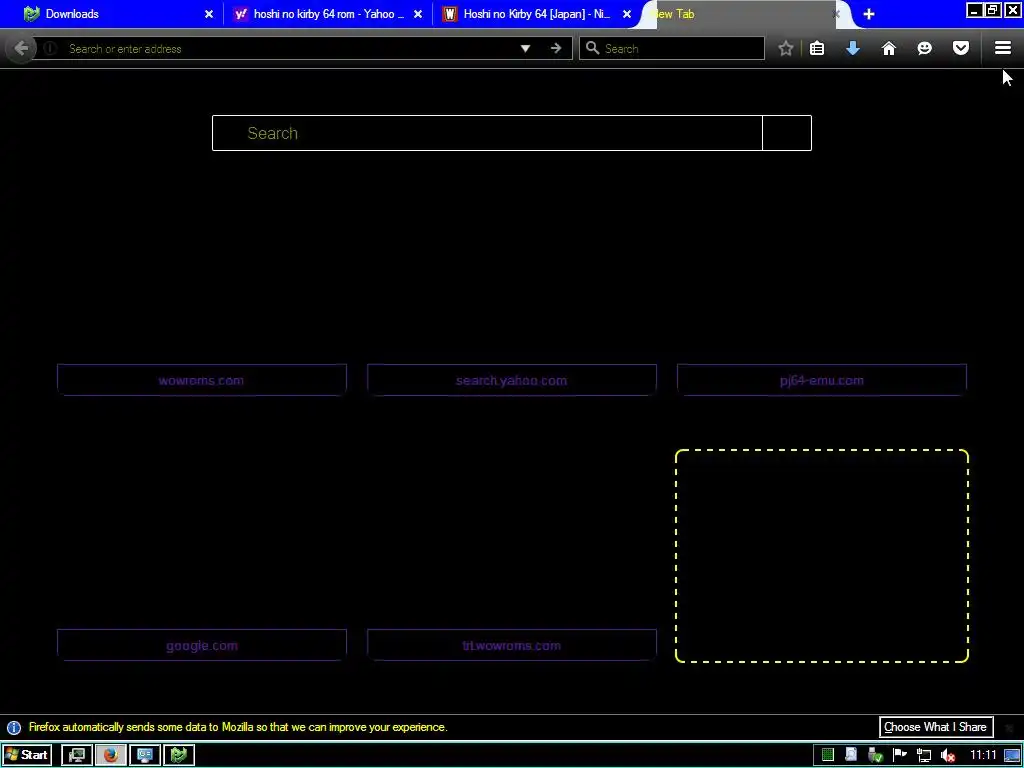Click the green square tray icon
1024x768 pixels.
(827, 755)
